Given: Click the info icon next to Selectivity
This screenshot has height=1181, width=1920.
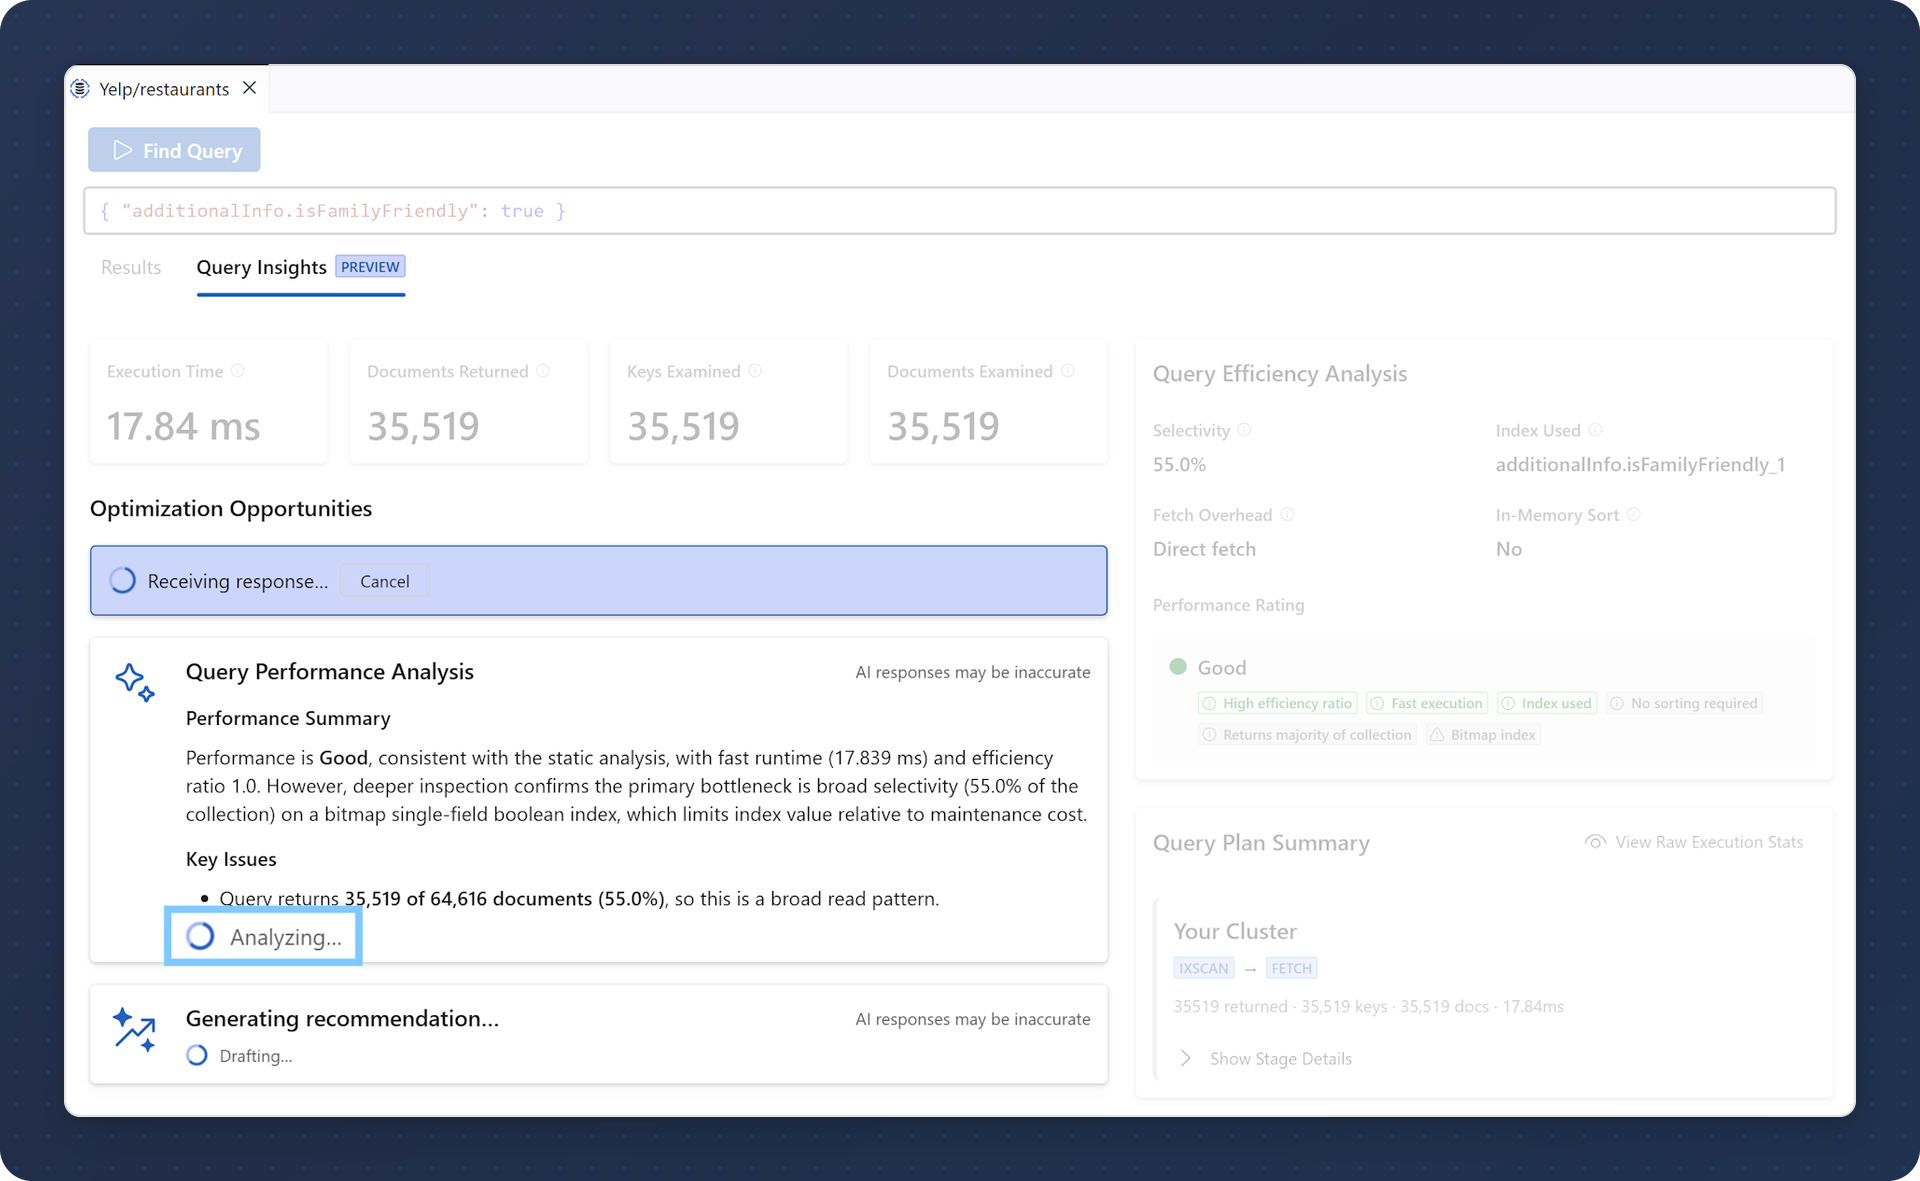Looking at the screenshot, I should coord(1245,430).
